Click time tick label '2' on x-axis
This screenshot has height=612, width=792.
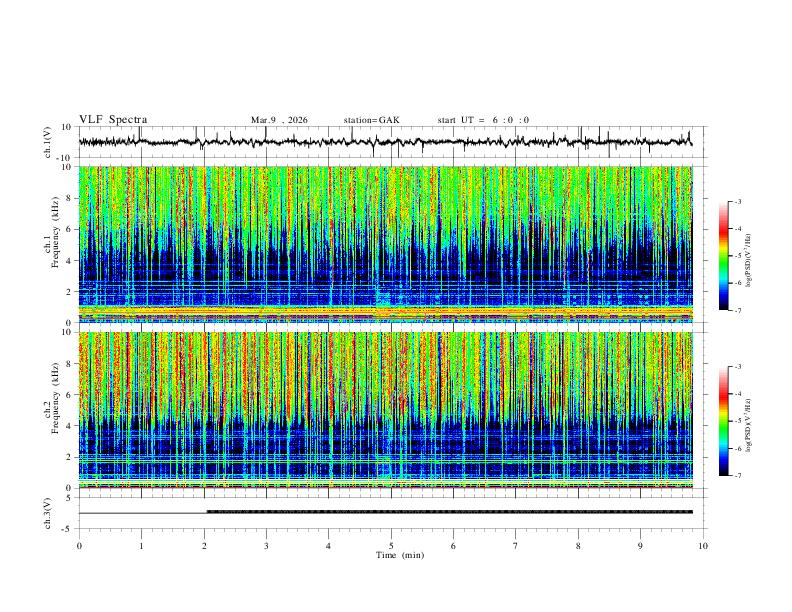click(x=204, y=546)
